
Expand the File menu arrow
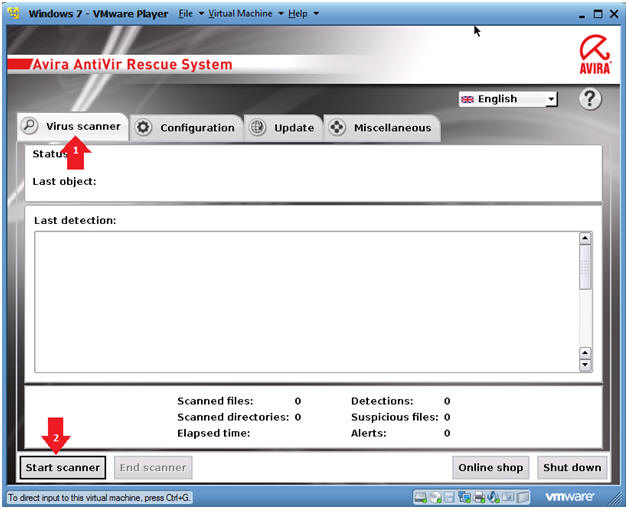[201, 14]
